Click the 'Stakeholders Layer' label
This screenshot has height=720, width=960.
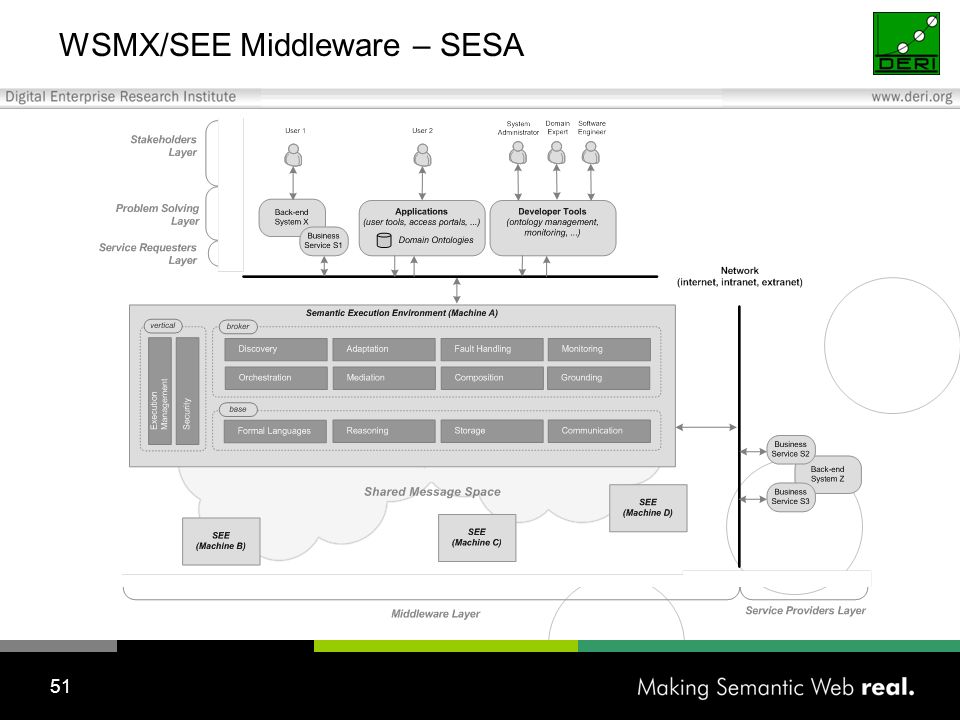coord(163,146)
